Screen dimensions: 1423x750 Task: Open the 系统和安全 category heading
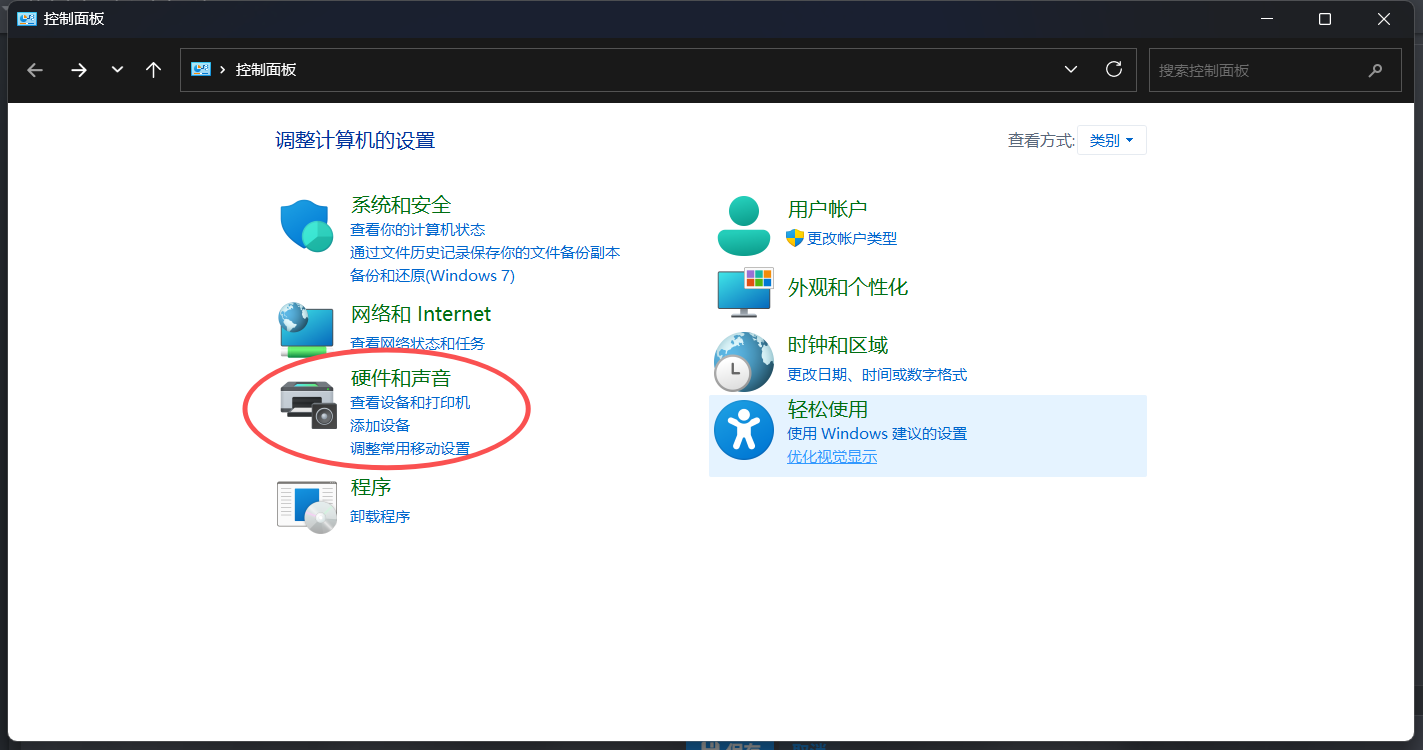click(x=400, y=205)
